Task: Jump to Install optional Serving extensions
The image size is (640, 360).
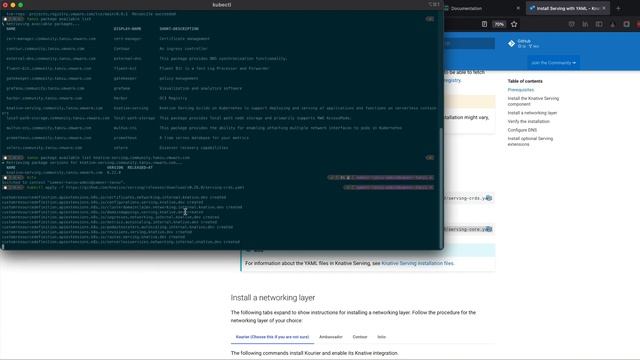Action: pyautogui.click(x=530, y=141)
